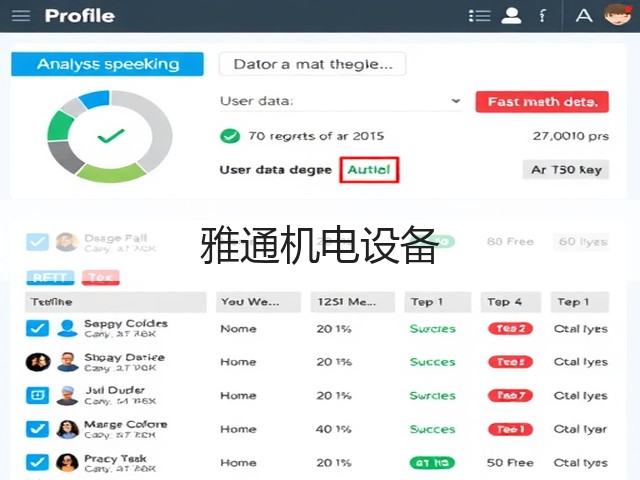Toggle checkbox for Marge Cofore row
The image size is (640, 480).
click(x=38, y=429)
